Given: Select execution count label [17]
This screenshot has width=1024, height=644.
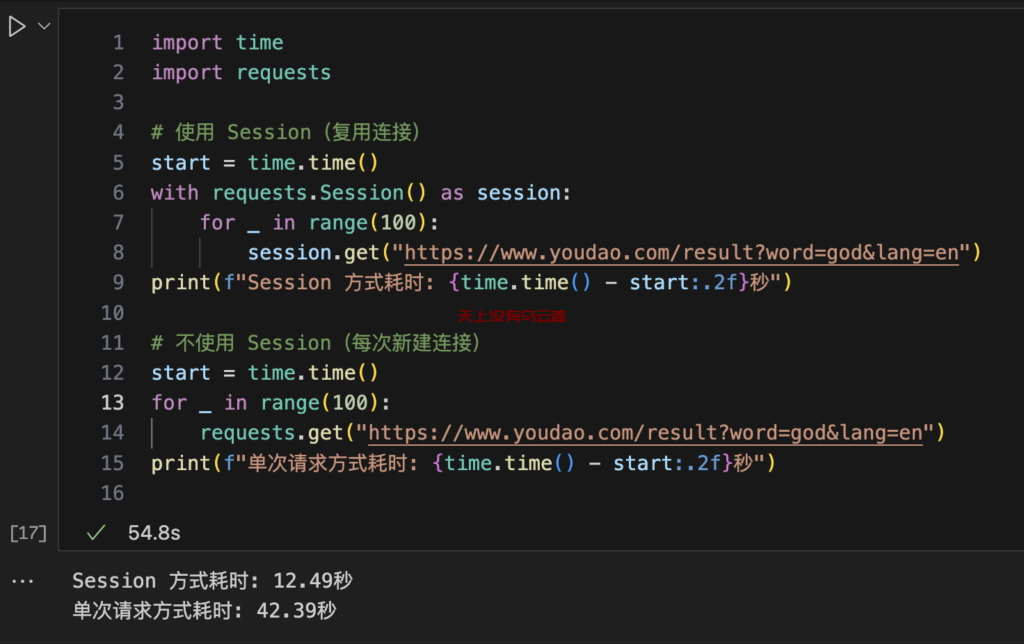Looking at the screenshot, I should point(28,533).
